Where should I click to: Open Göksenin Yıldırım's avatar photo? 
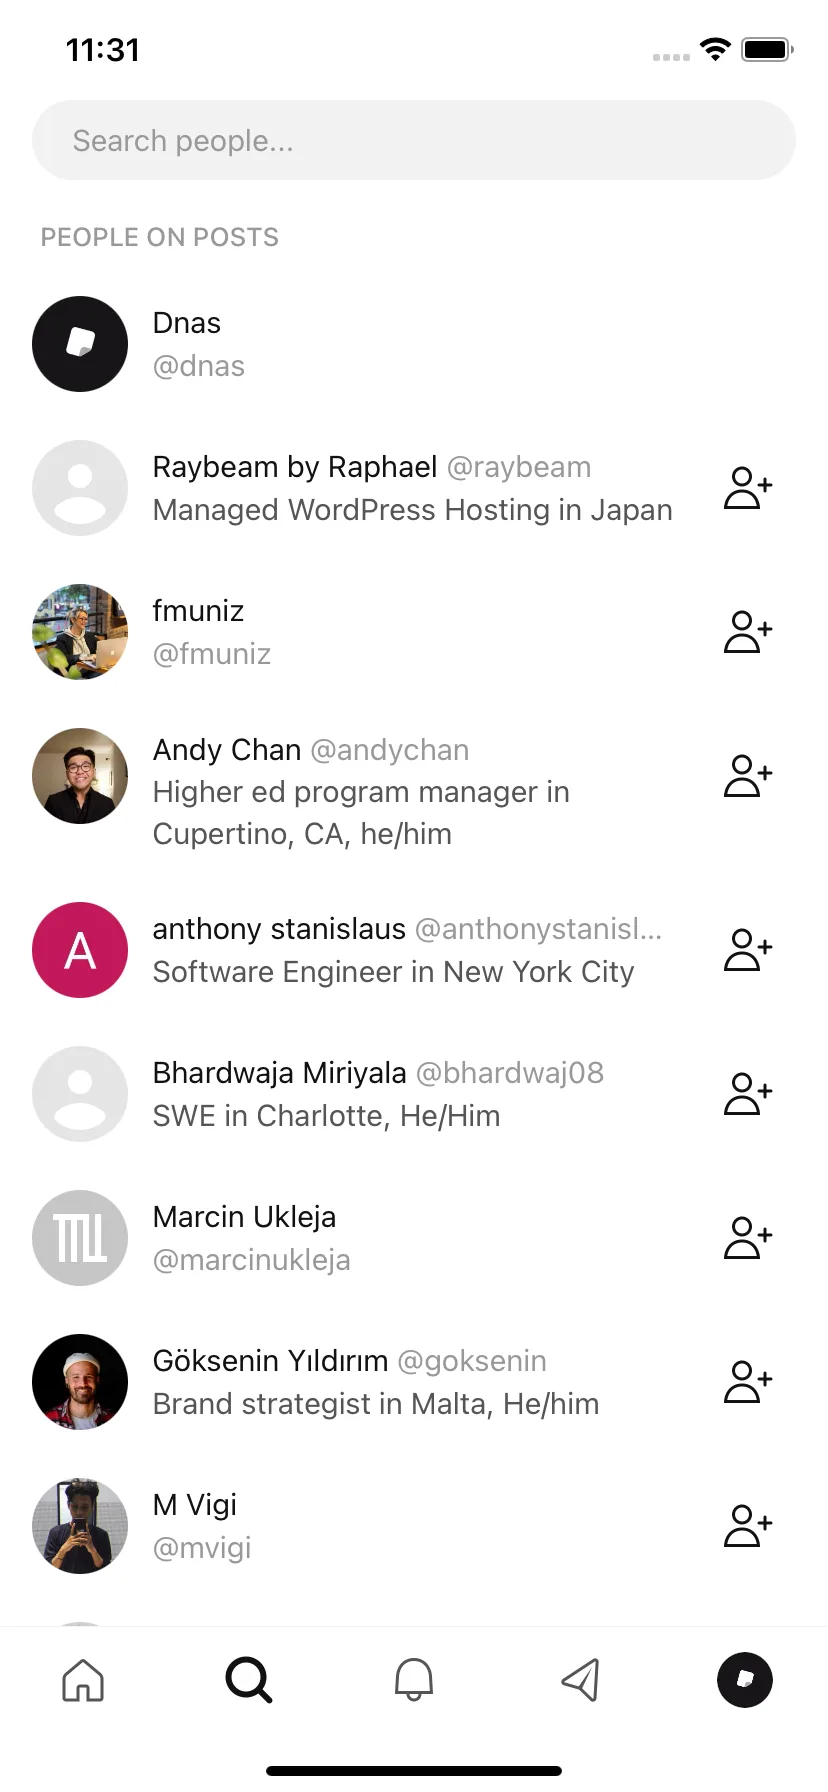tap(80, 1382)
